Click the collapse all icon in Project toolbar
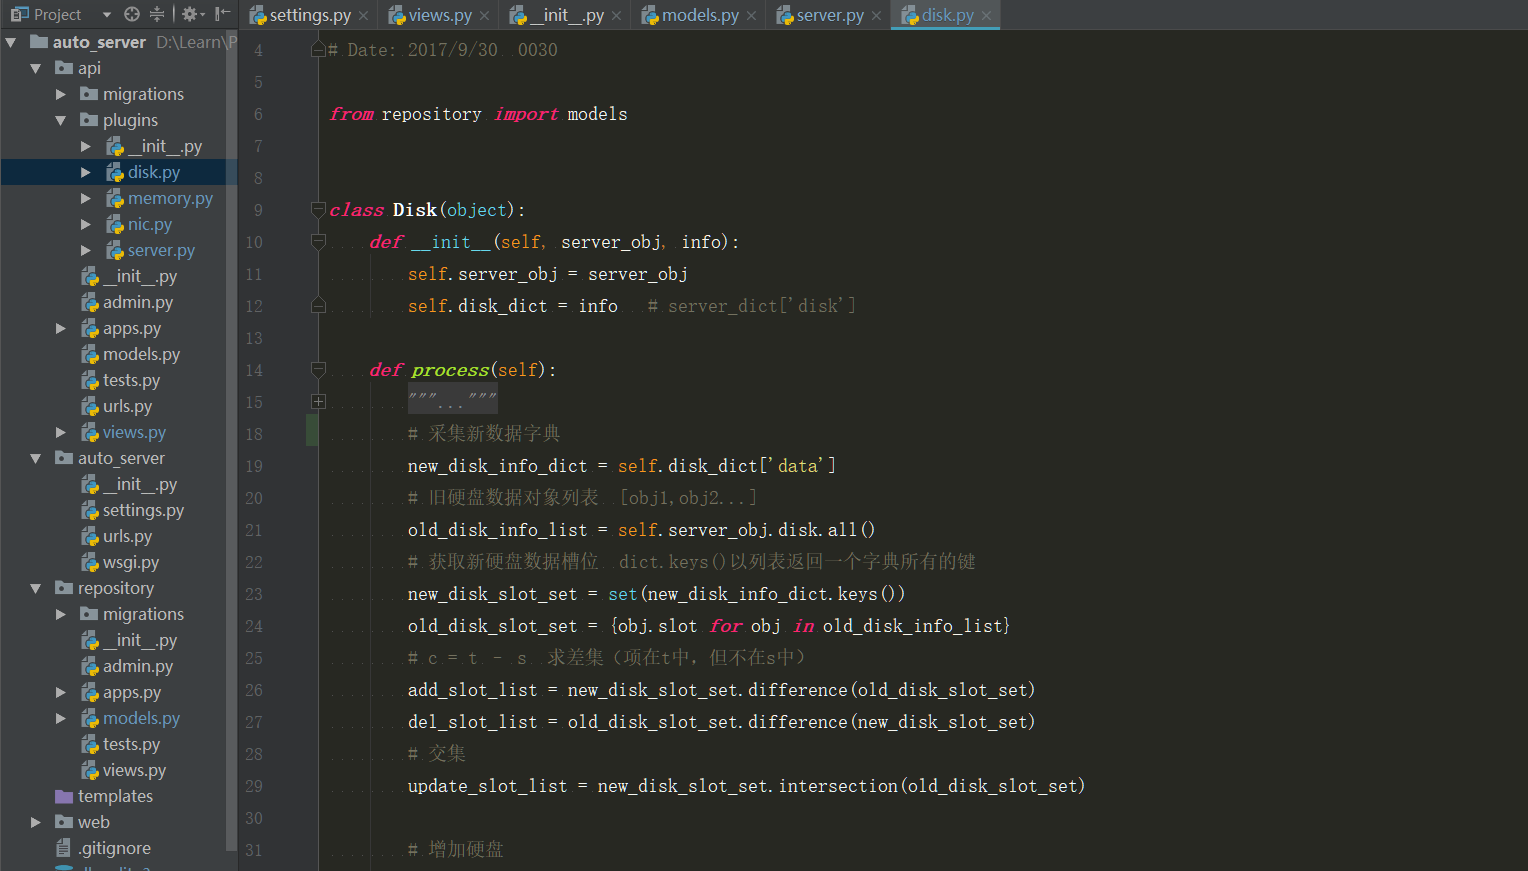The height and width of the screenshot is (871, 1528). point(157,14)
